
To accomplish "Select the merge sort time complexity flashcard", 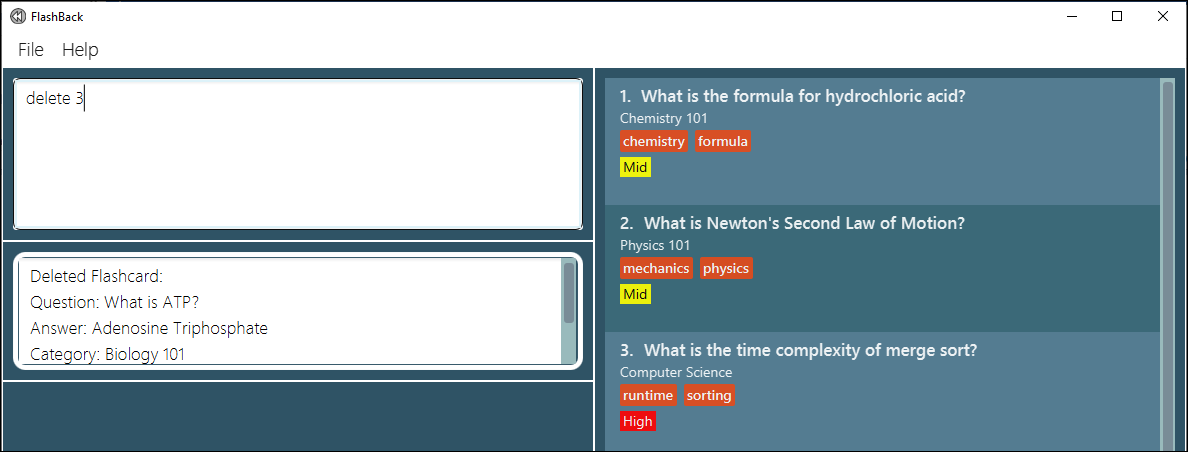I will click(882, 388).
